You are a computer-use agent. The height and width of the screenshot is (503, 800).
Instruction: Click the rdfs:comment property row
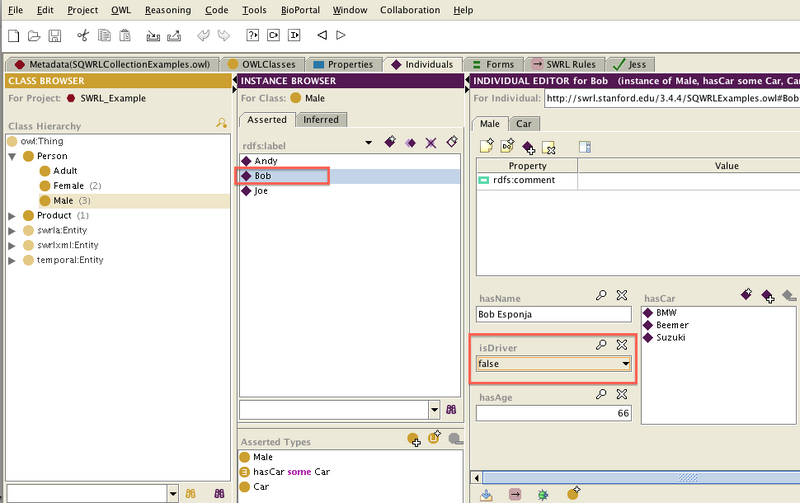tap(638, 180)
